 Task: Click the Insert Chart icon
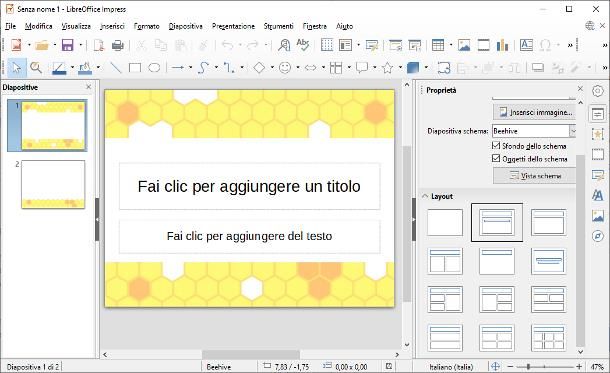[x=502, y=45]
